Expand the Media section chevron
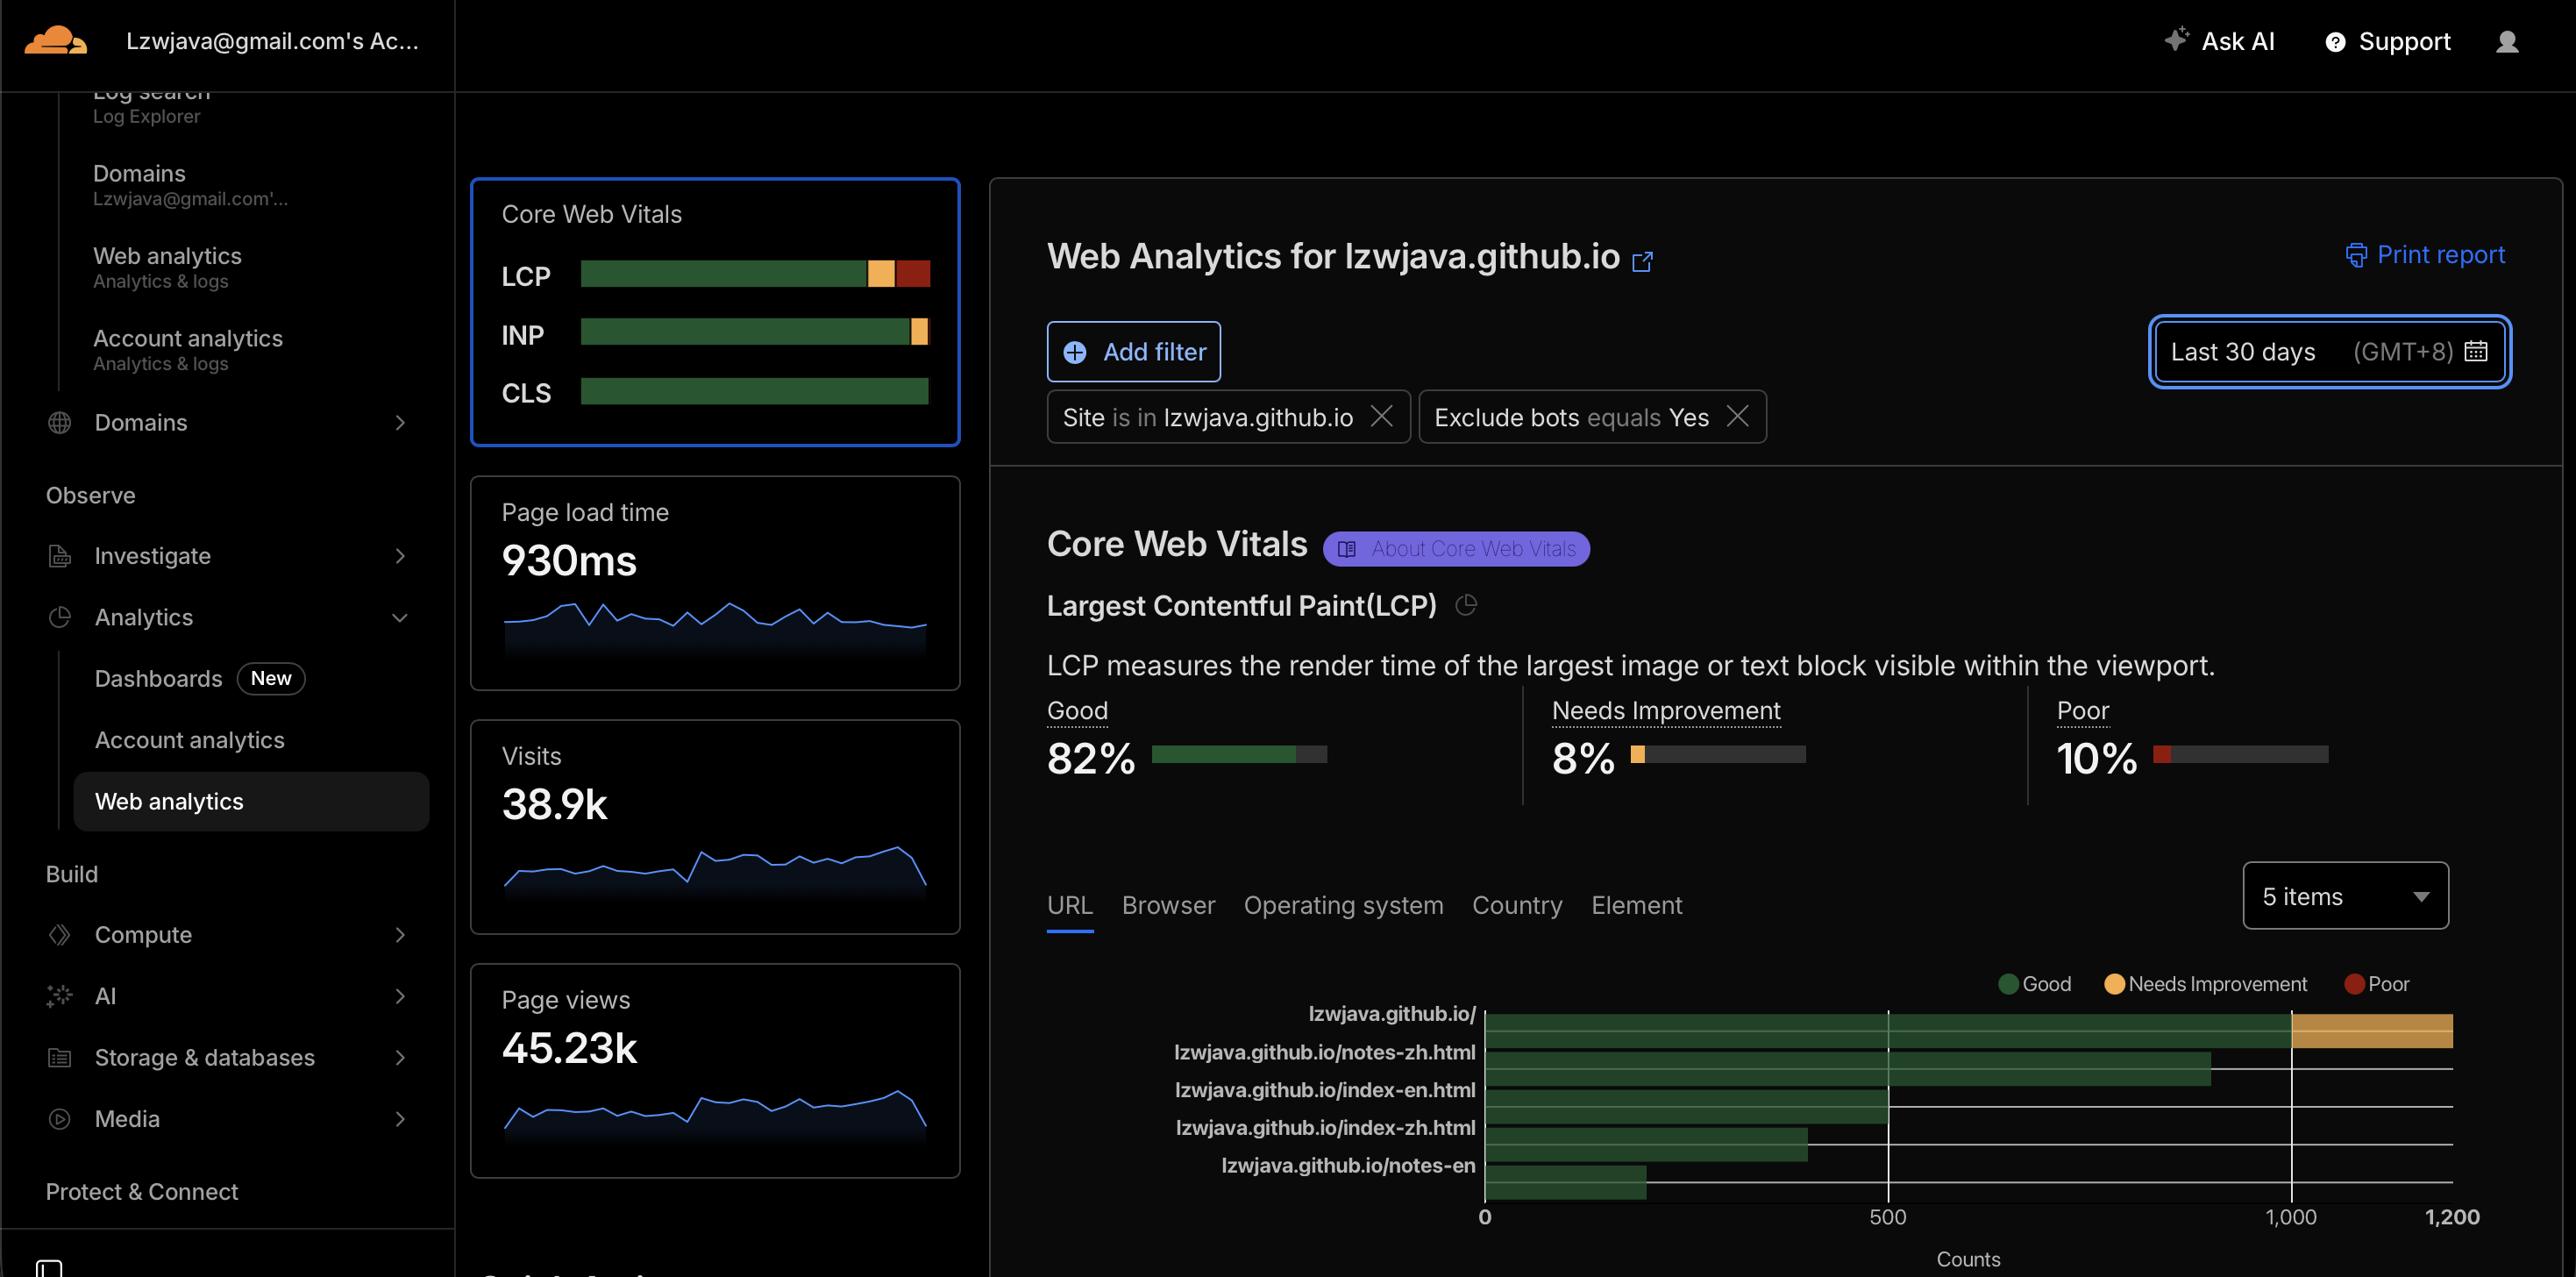 coord(400,1119)
